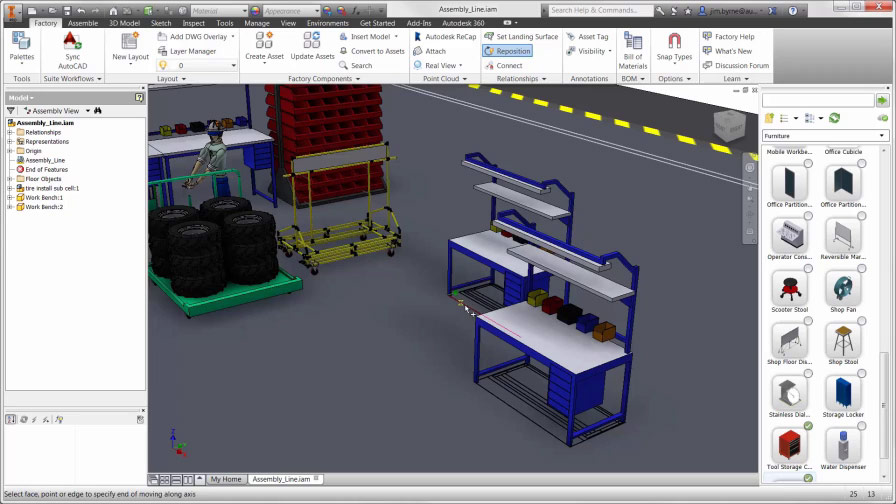896x504 pixels.
Task: Create a New Layout
Action: pyautogui.click(x=130, y=48)
